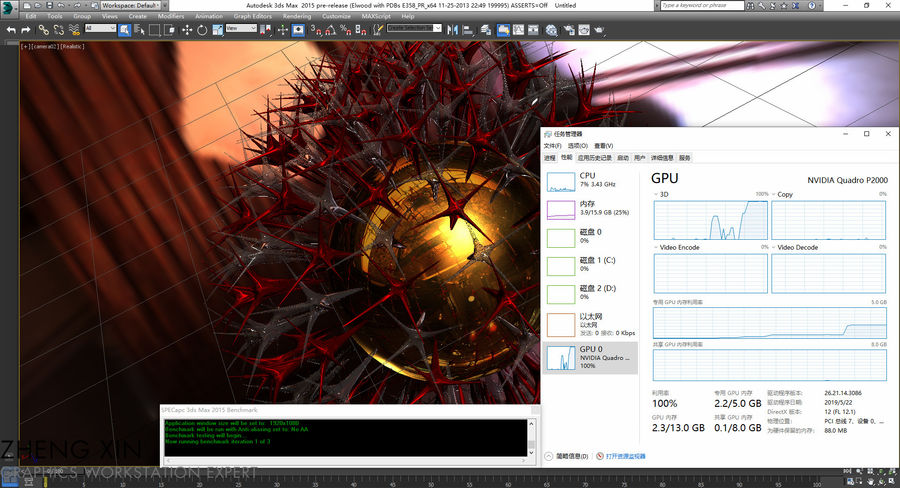Open the Curve Editor
The height and width of the screenshot is (488, 900).
point(518,30)
